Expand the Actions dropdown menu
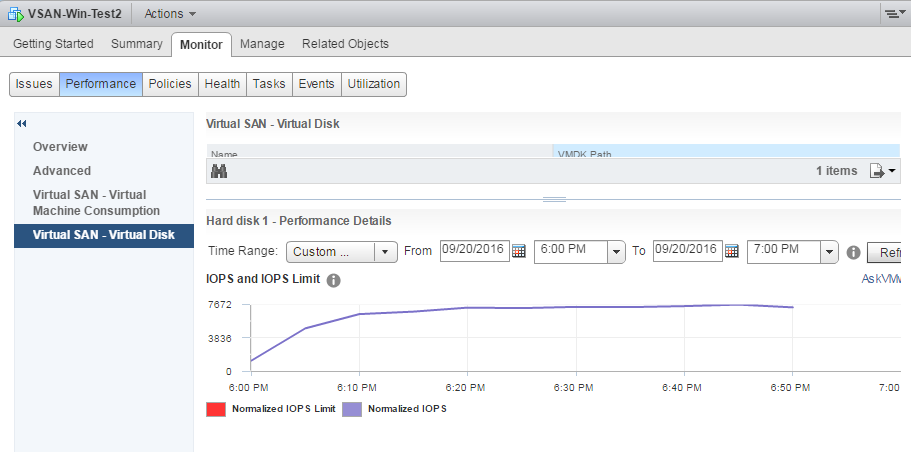Image resolution: width=911 pixels, height=452 pixels. pyautogui.click(x=170, y=14)
